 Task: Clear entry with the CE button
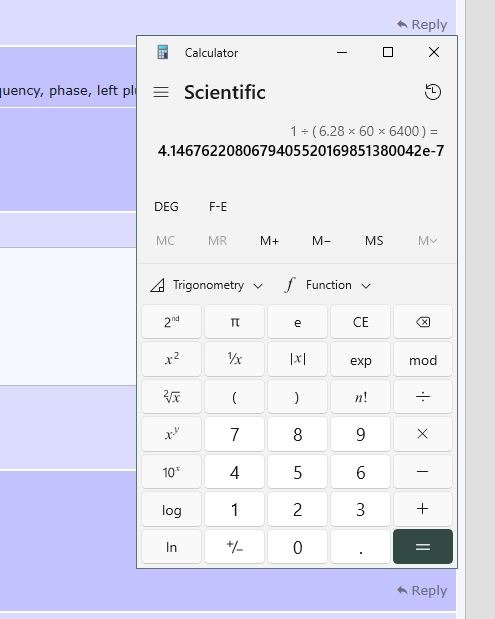360,322
